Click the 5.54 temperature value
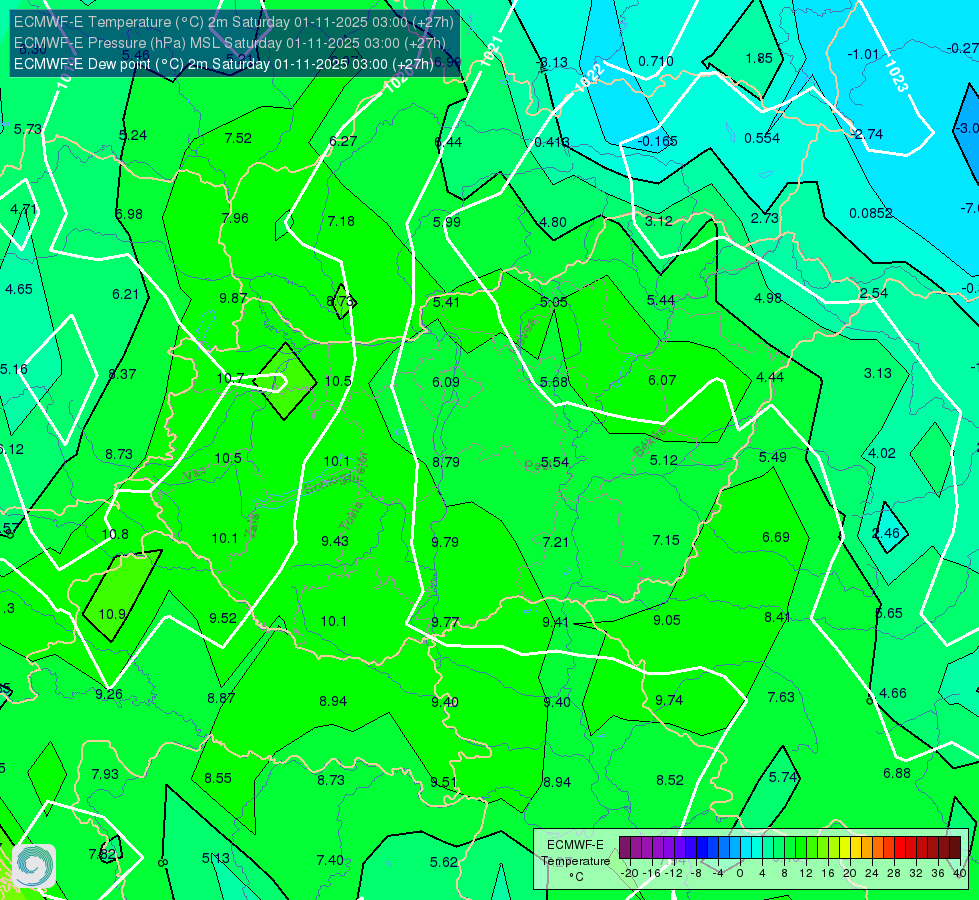The width and height of the screenshot is (979, 900). point(554,462)
